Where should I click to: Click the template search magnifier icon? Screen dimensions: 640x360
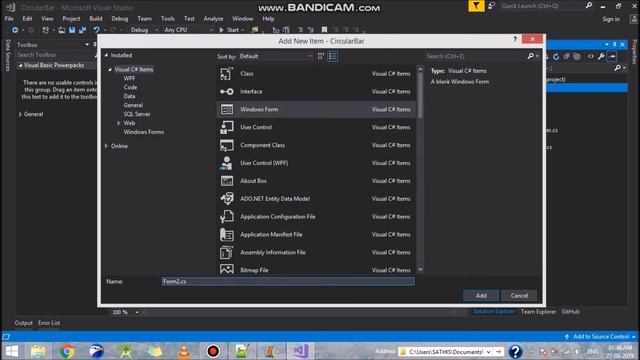pyautogui.click(x=531, y=56)
